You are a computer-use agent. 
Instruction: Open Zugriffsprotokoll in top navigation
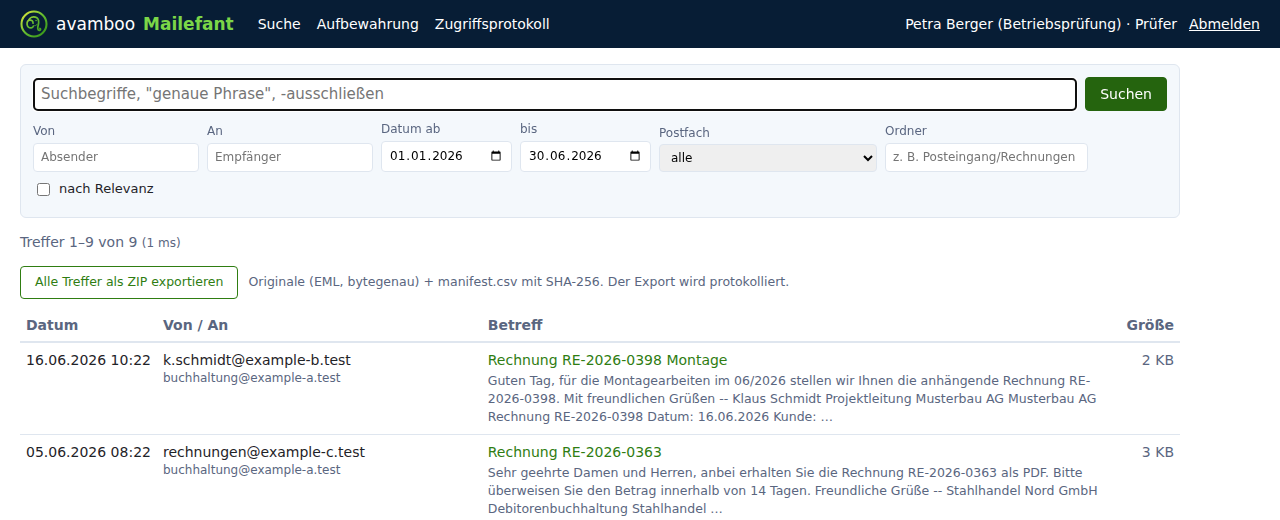click(x=492, y=24)
